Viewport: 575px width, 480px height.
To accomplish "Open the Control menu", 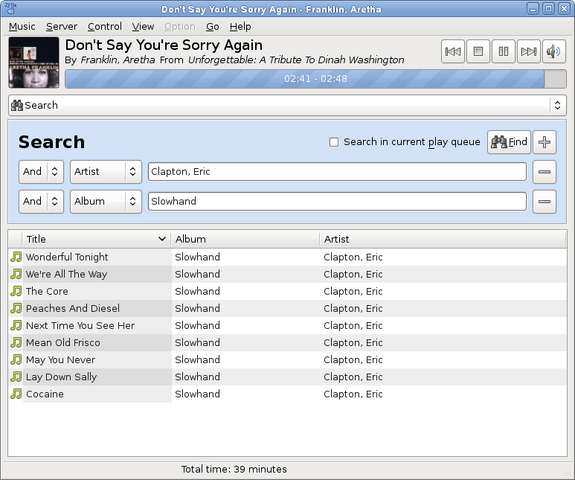I will point(105,27).
